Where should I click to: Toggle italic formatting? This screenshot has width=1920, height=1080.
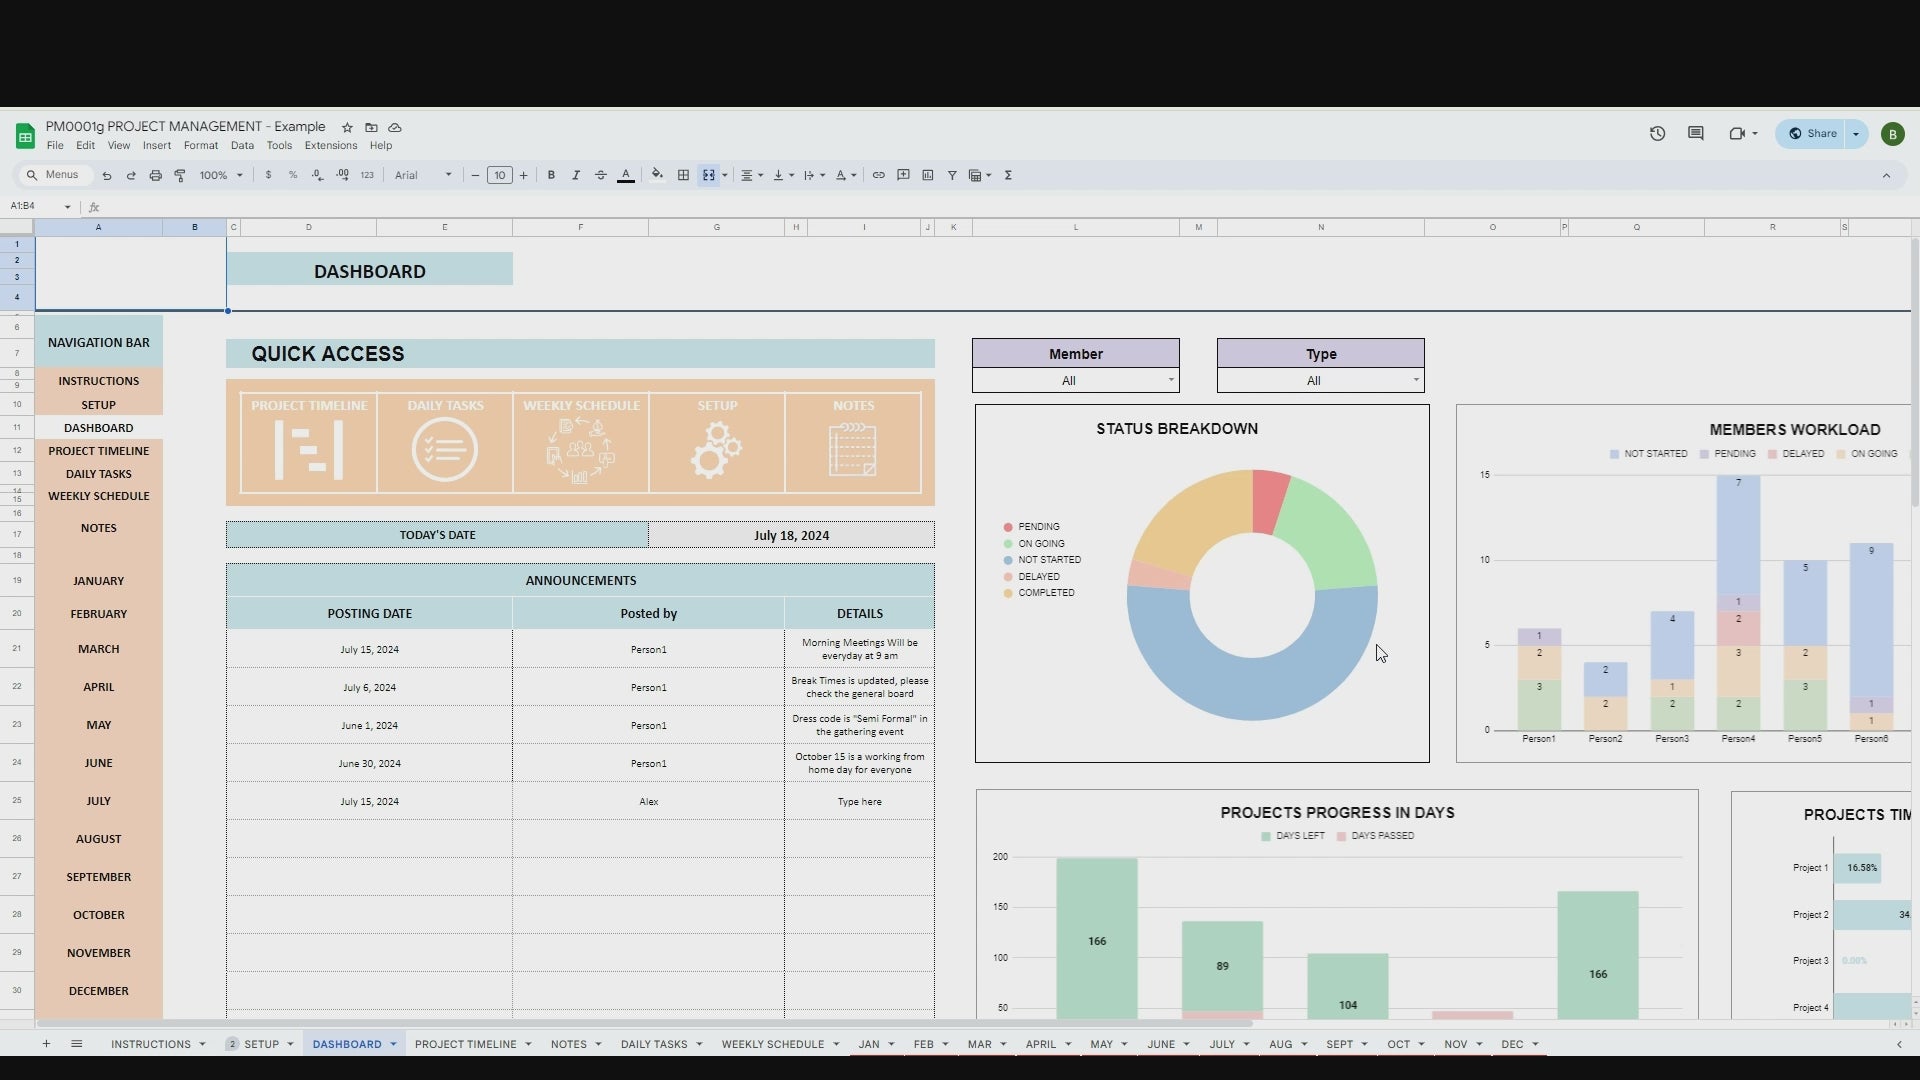[576, 175]
